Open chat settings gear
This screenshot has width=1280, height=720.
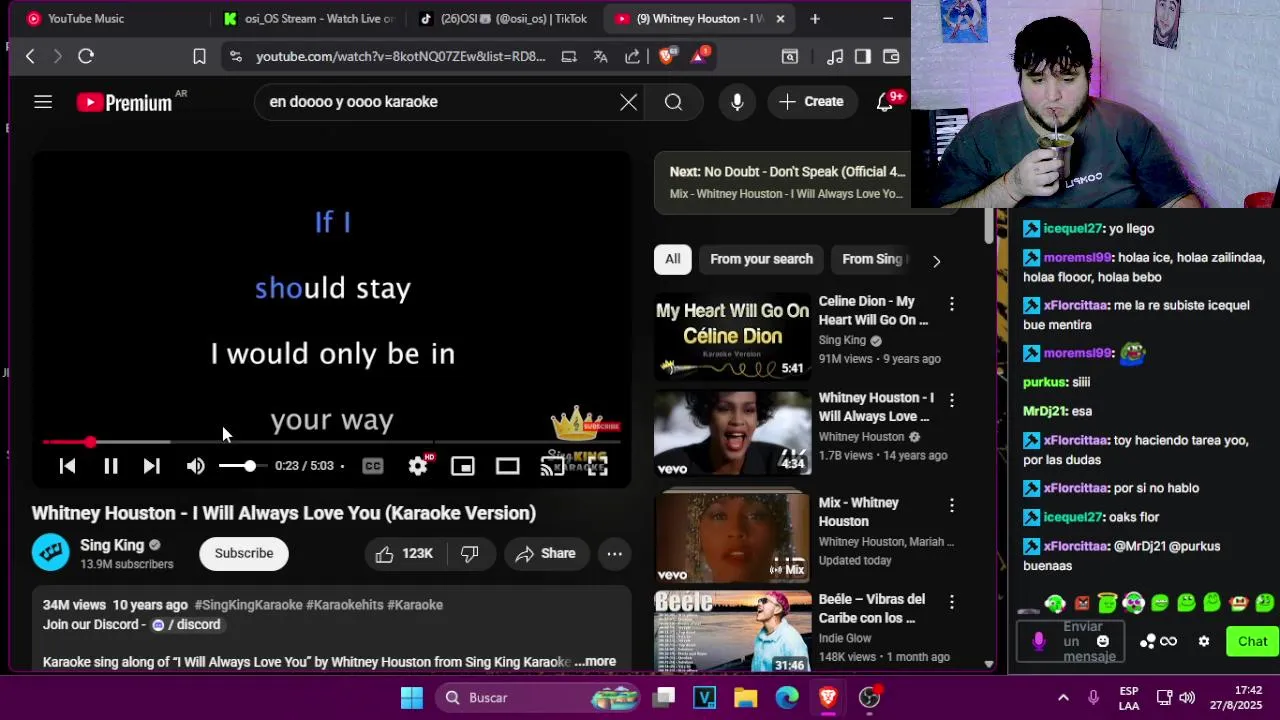coord(1204,642)
